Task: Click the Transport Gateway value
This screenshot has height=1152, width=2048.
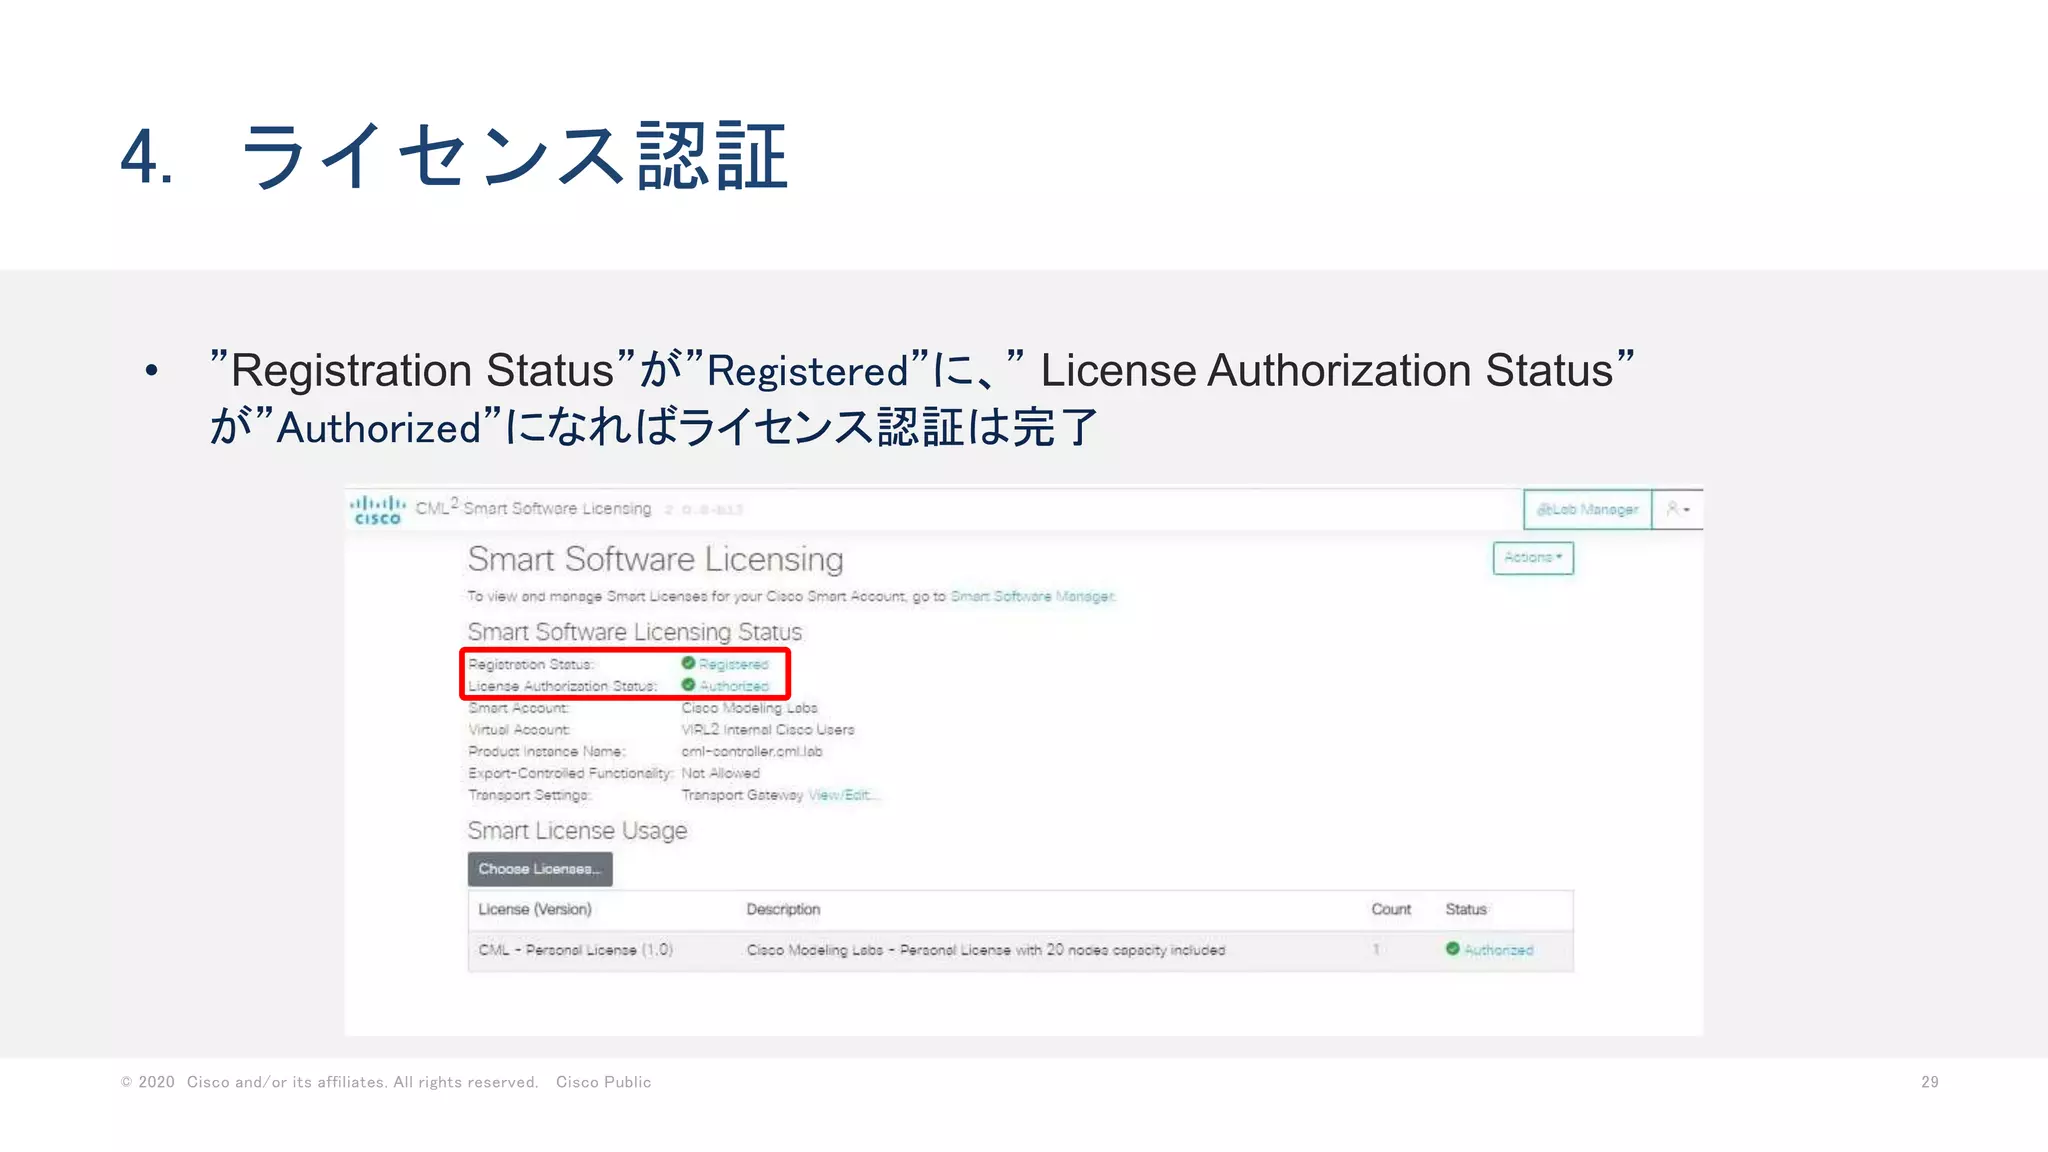Action: click(742, 795)
